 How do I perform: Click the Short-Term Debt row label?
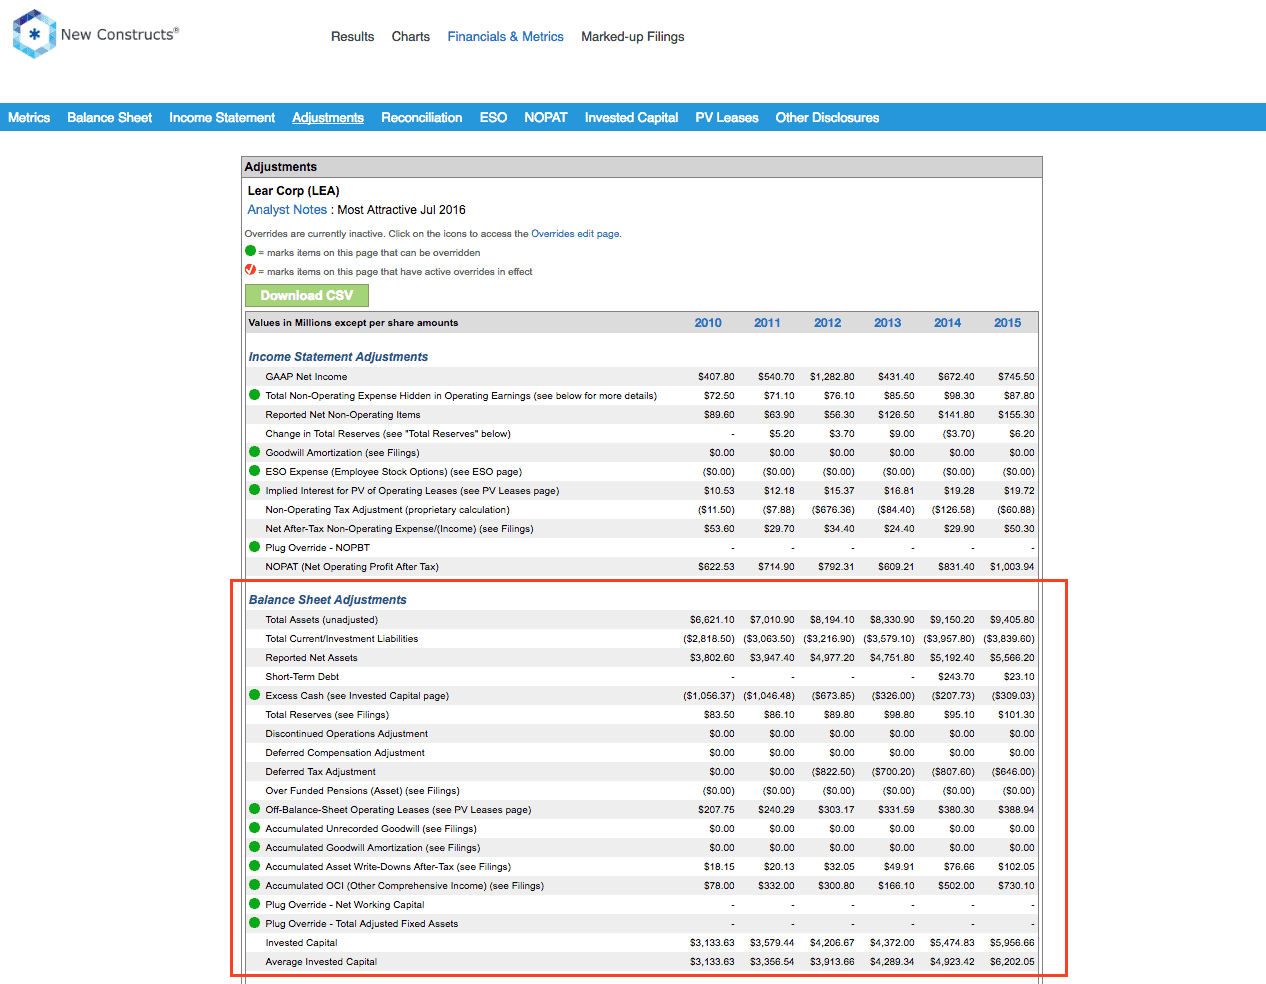pos(302,677)
